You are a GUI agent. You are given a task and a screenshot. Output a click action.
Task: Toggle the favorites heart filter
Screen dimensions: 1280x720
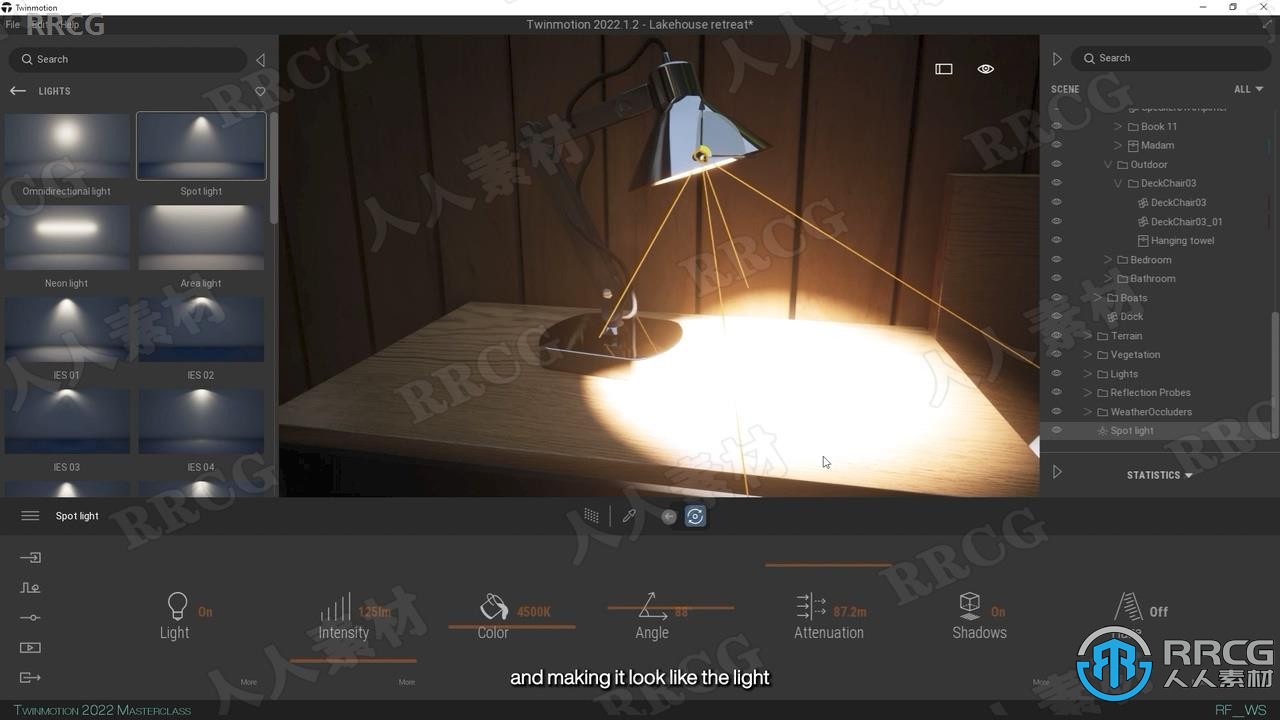[260, 91]
